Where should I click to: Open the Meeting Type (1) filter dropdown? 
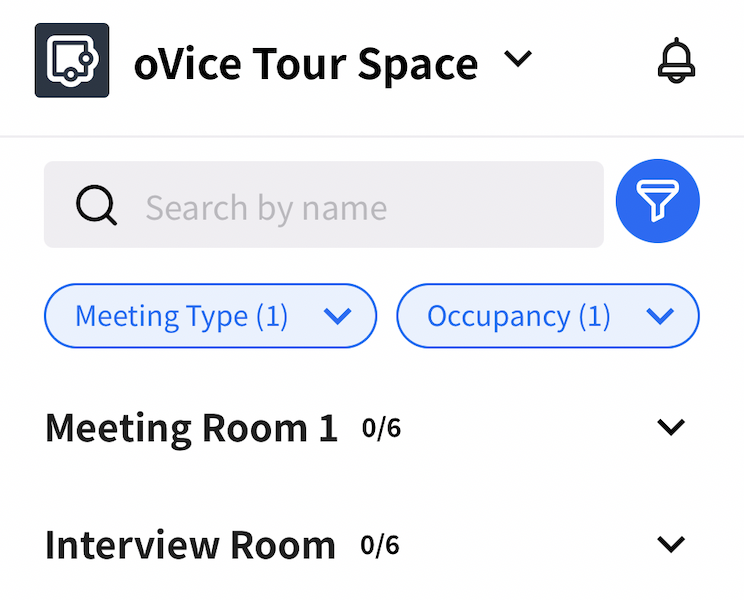210,316
